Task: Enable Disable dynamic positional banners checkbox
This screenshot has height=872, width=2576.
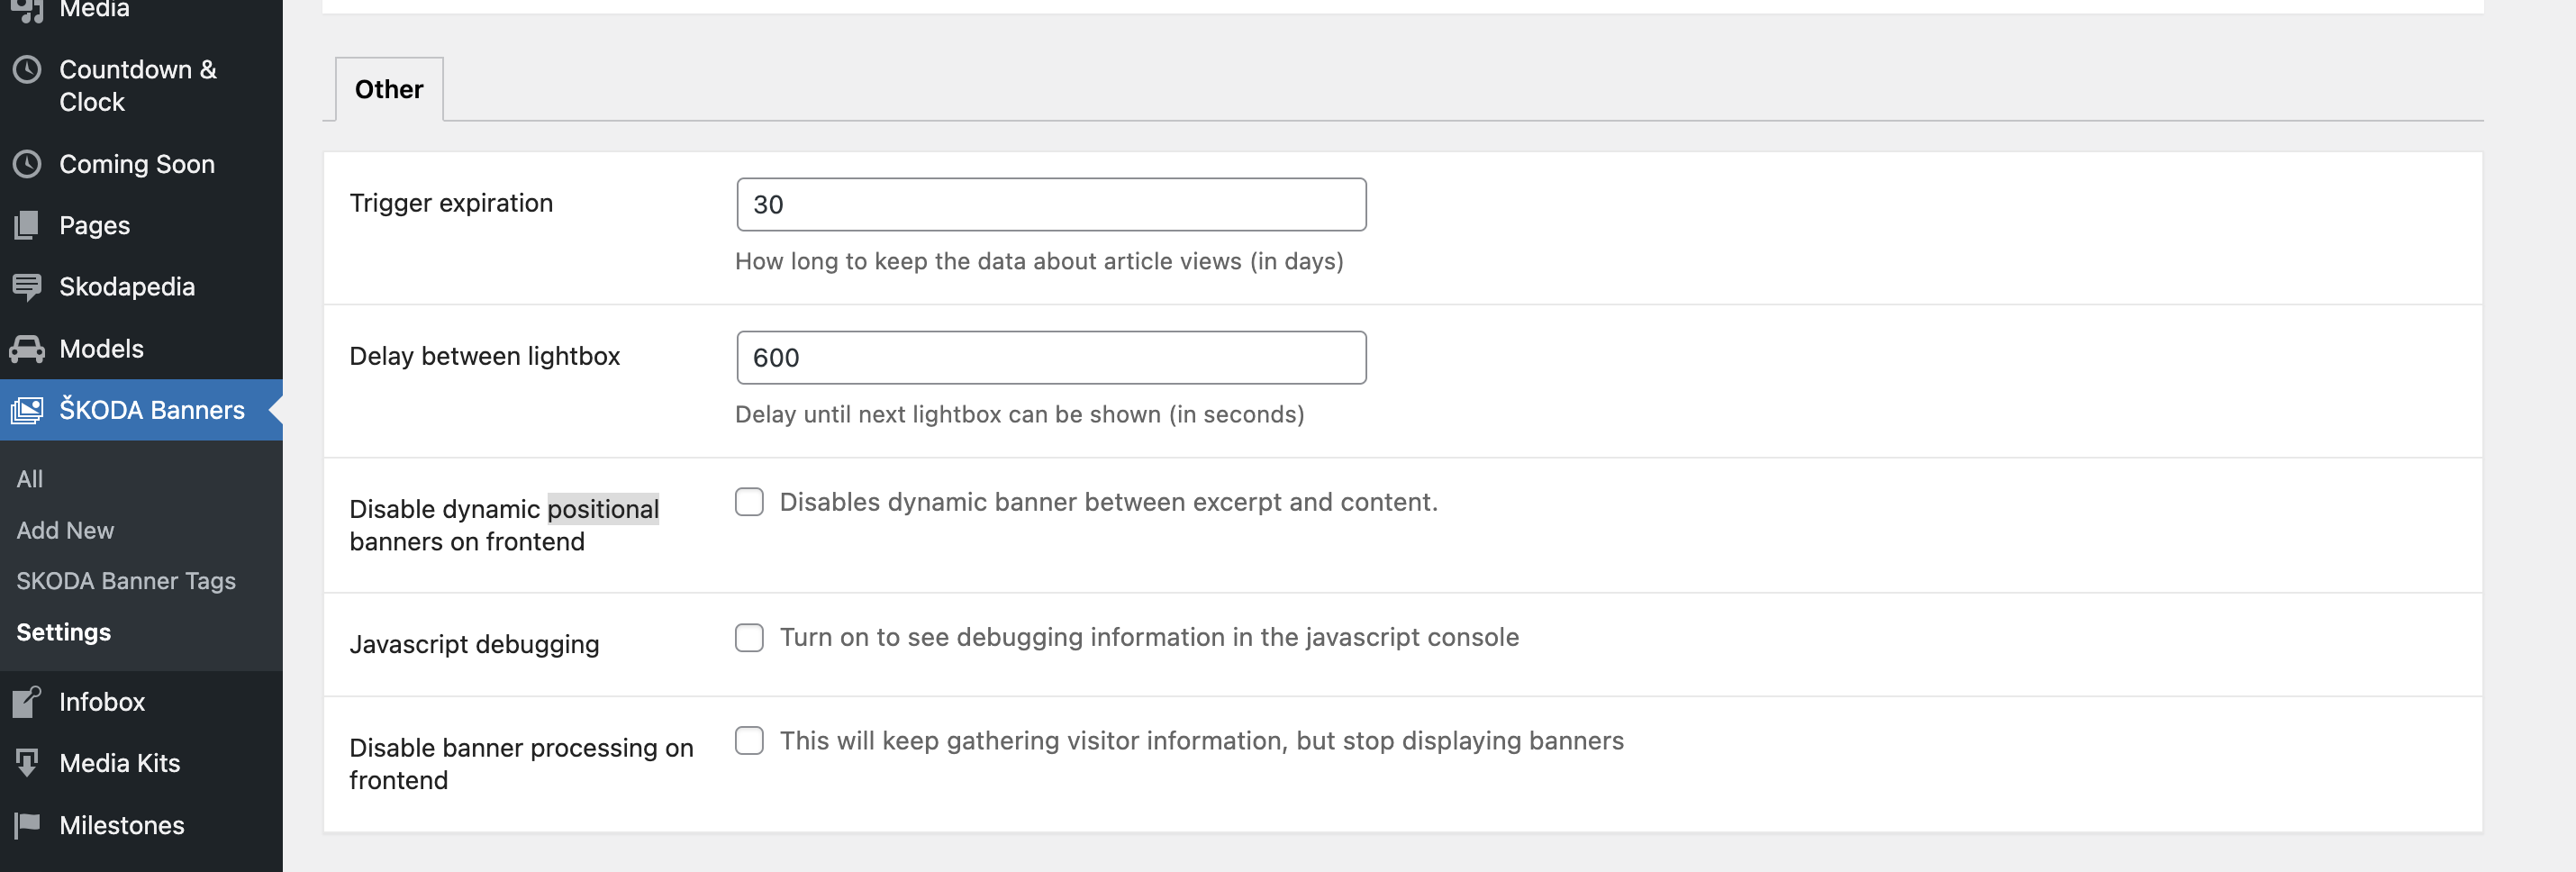Action: 749,502
